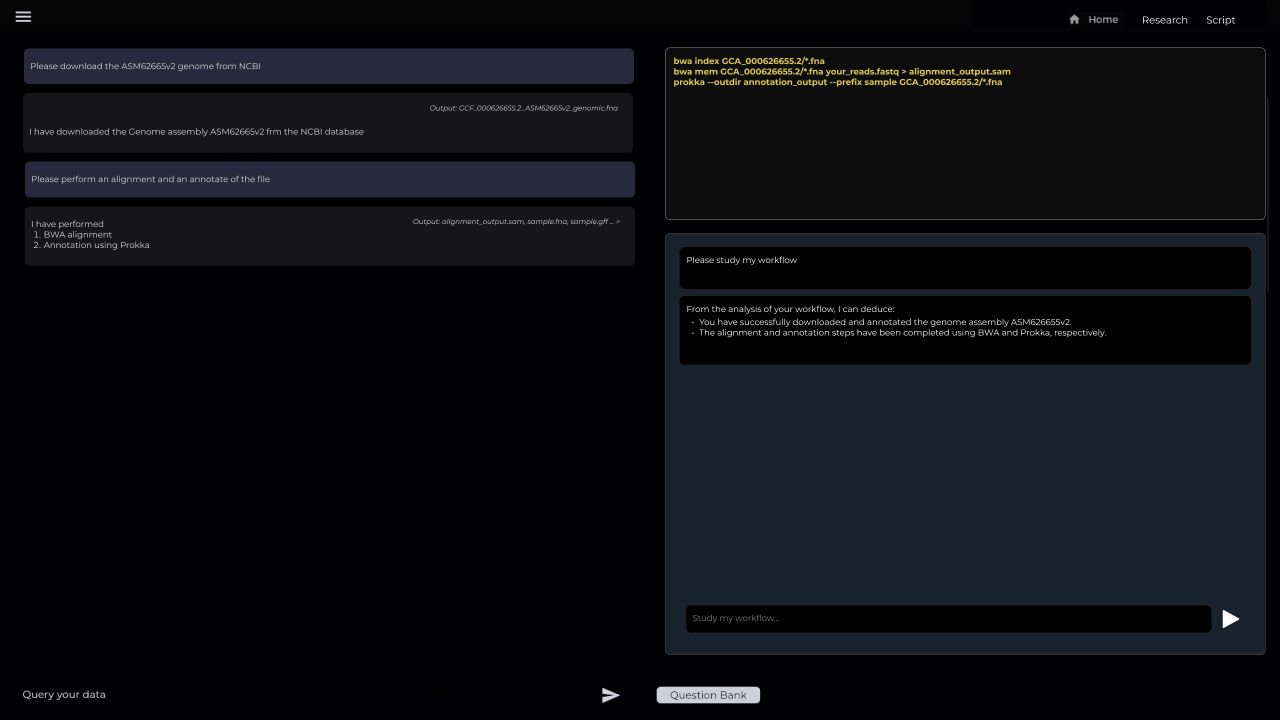
Task: Click the prokka command line in script
Action: (x=837, y=82)
